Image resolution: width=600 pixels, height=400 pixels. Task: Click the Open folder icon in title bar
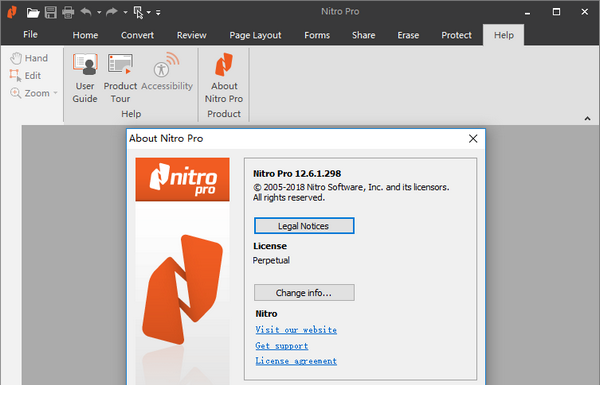point(34,12)
